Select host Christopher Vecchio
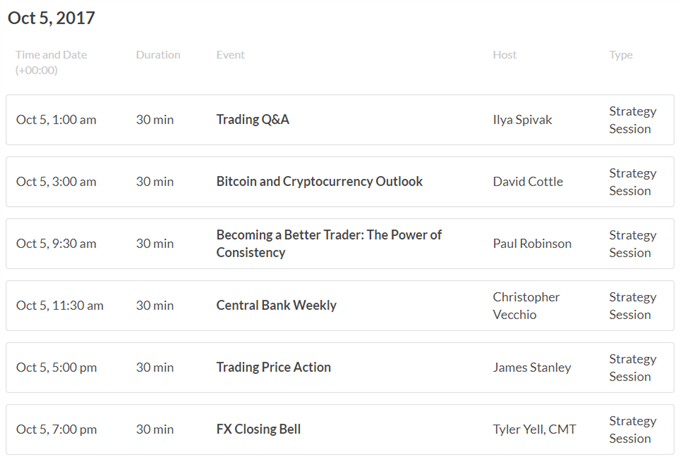This screenshot has width=680, height=461. 526,305
